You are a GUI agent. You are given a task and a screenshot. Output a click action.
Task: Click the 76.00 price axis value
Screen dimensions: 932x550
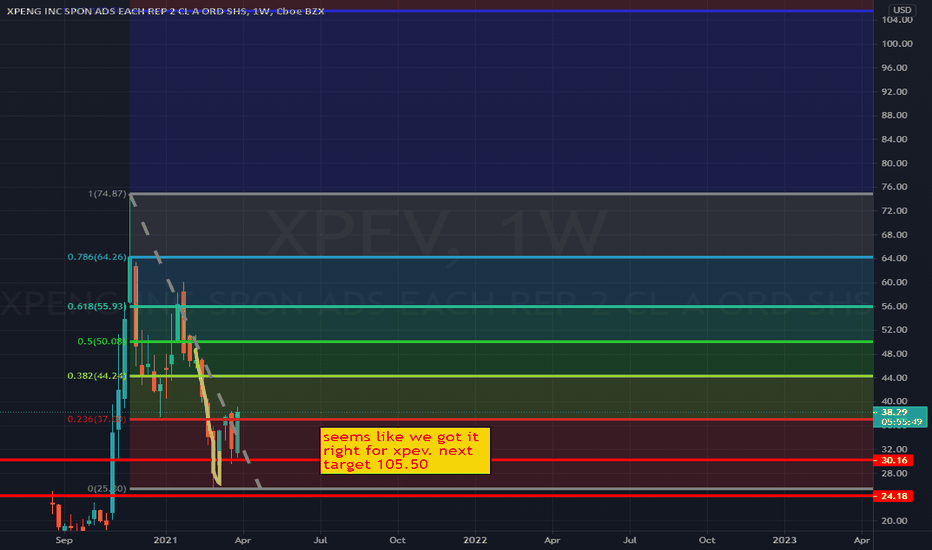click(x=895, y=187)
